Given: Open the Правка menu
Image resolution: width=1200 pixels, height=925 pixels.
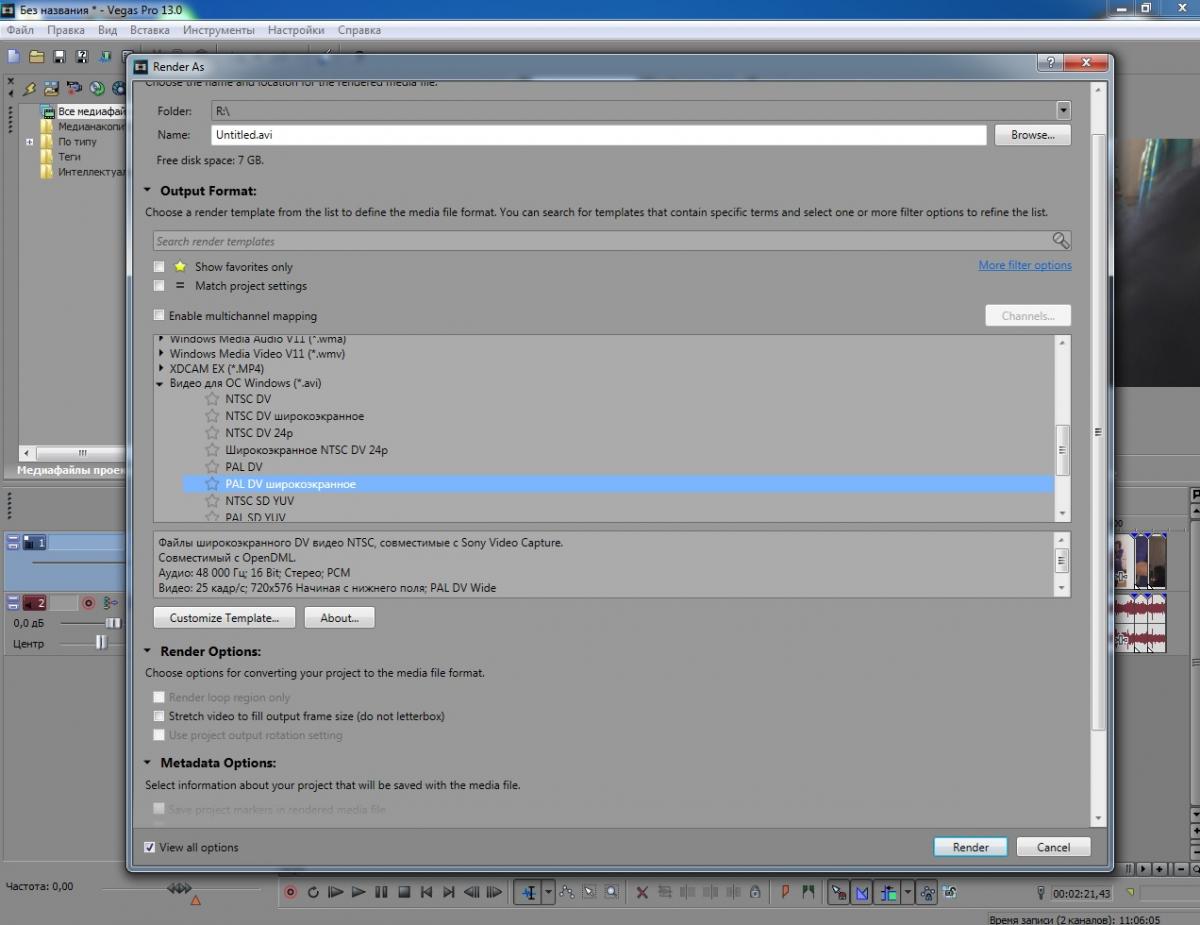Looking at the screenshot, I should [66, 30].
